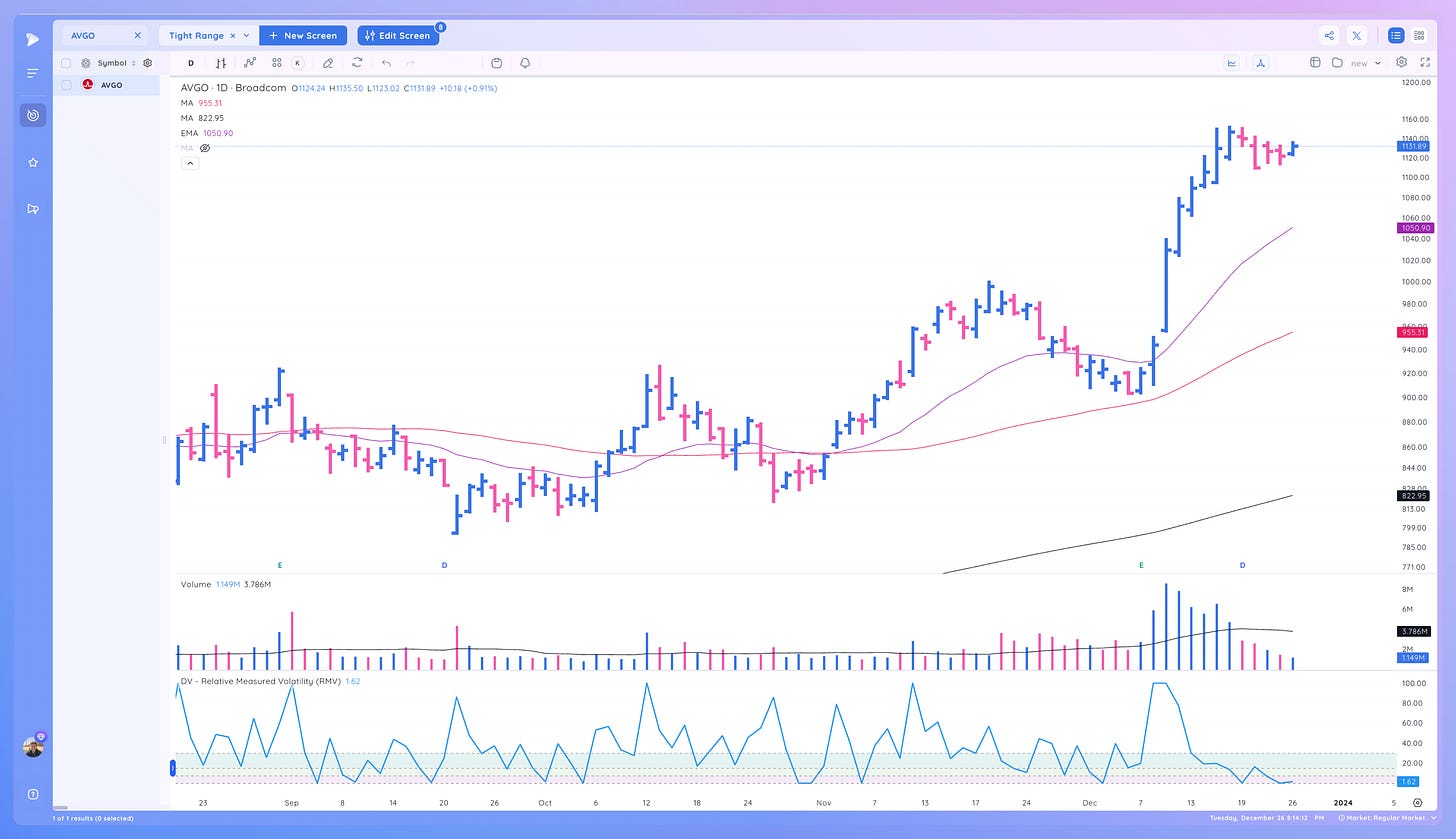
Task: Expand the Tight Range tab dropdown
Action: tap(246, 36)
